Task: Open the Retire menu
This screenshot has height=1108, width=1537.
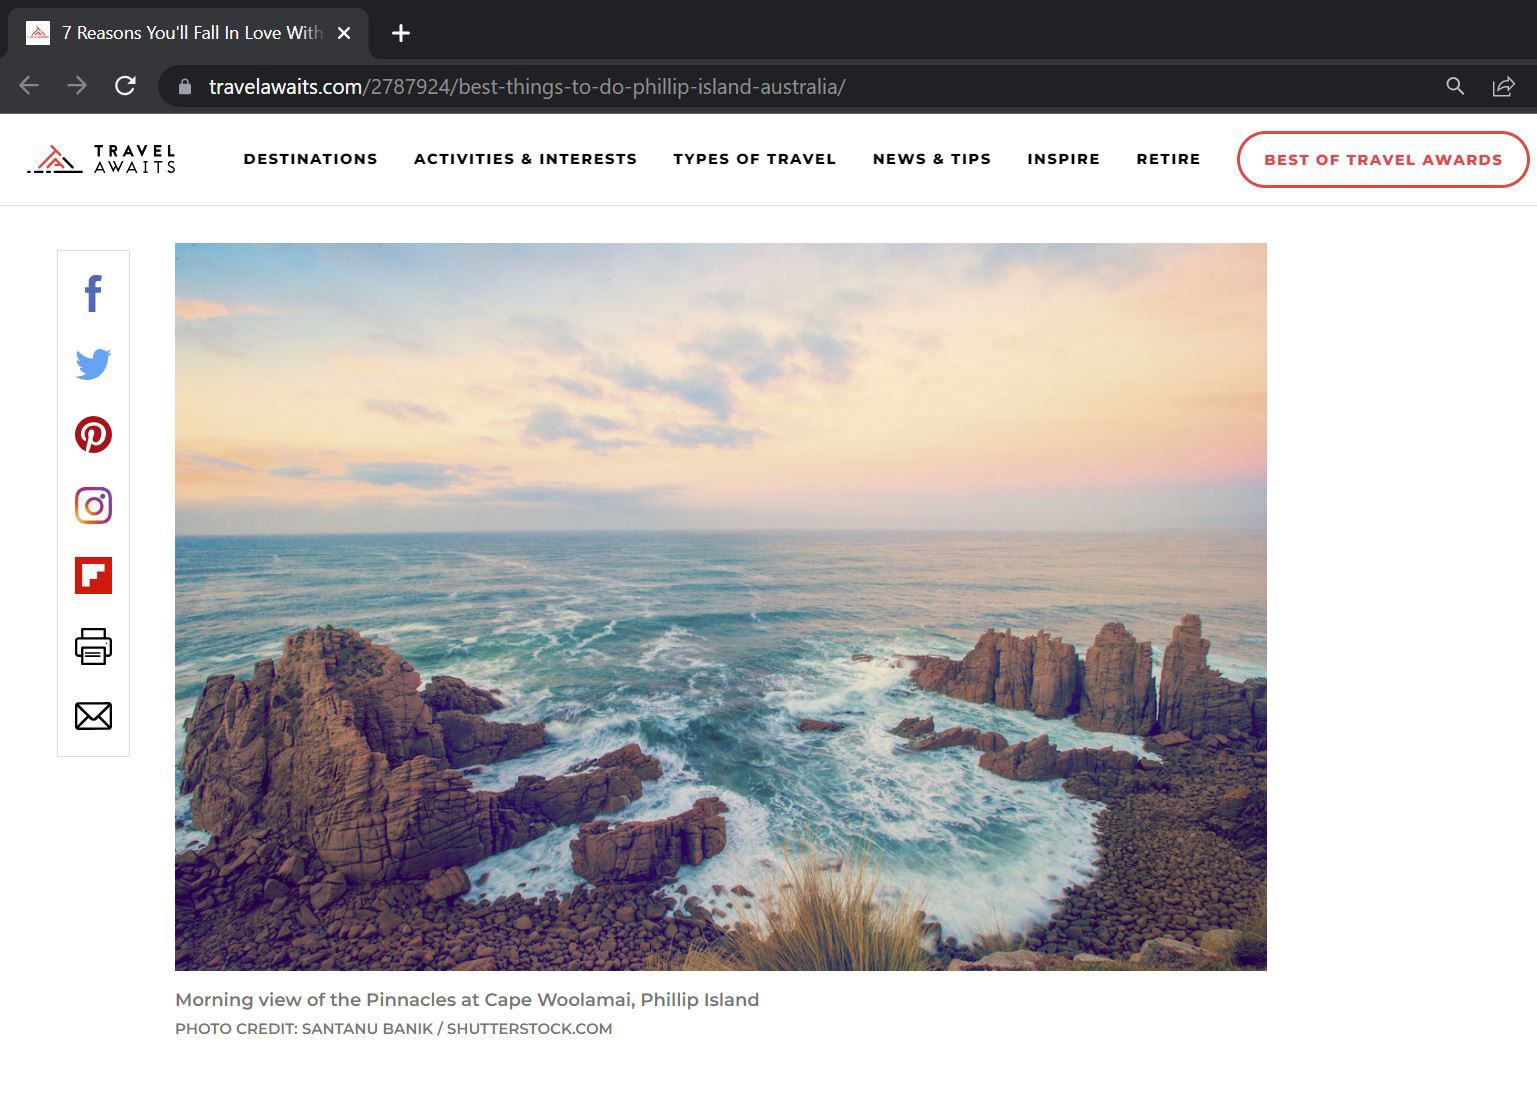Action: click(1168, 159)
